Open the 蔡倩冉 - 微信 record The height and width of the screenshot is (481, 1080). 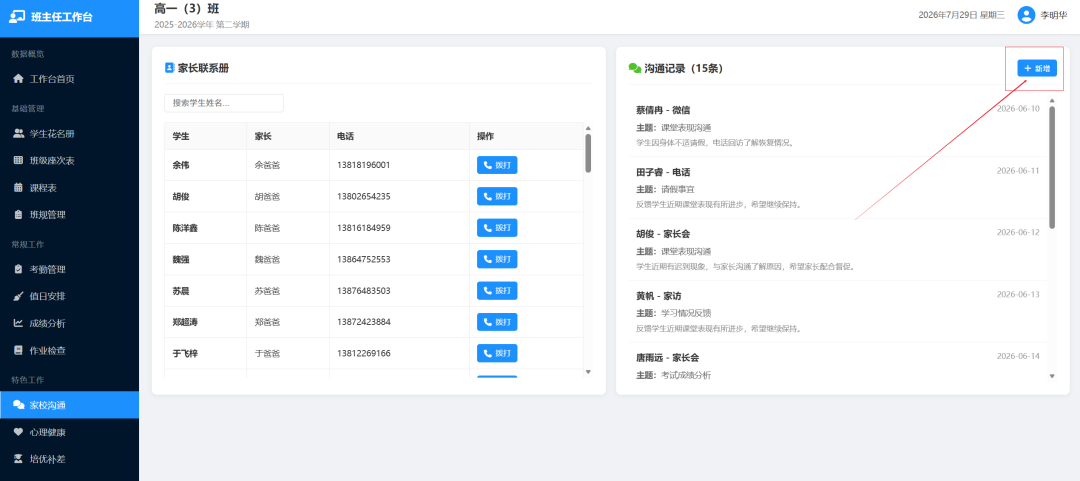click(x=838, y=125)
